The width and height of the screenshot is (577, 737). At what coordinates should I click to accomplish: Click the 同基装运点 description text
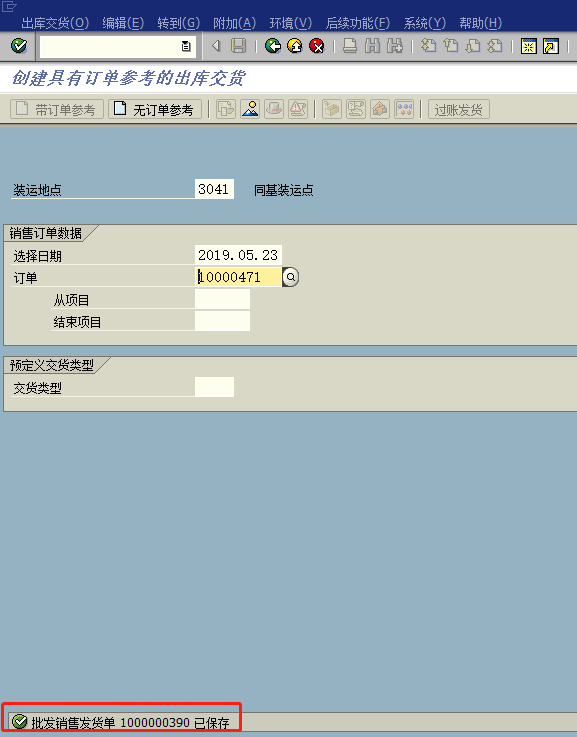pyautogui.click(x=283, y=190)
